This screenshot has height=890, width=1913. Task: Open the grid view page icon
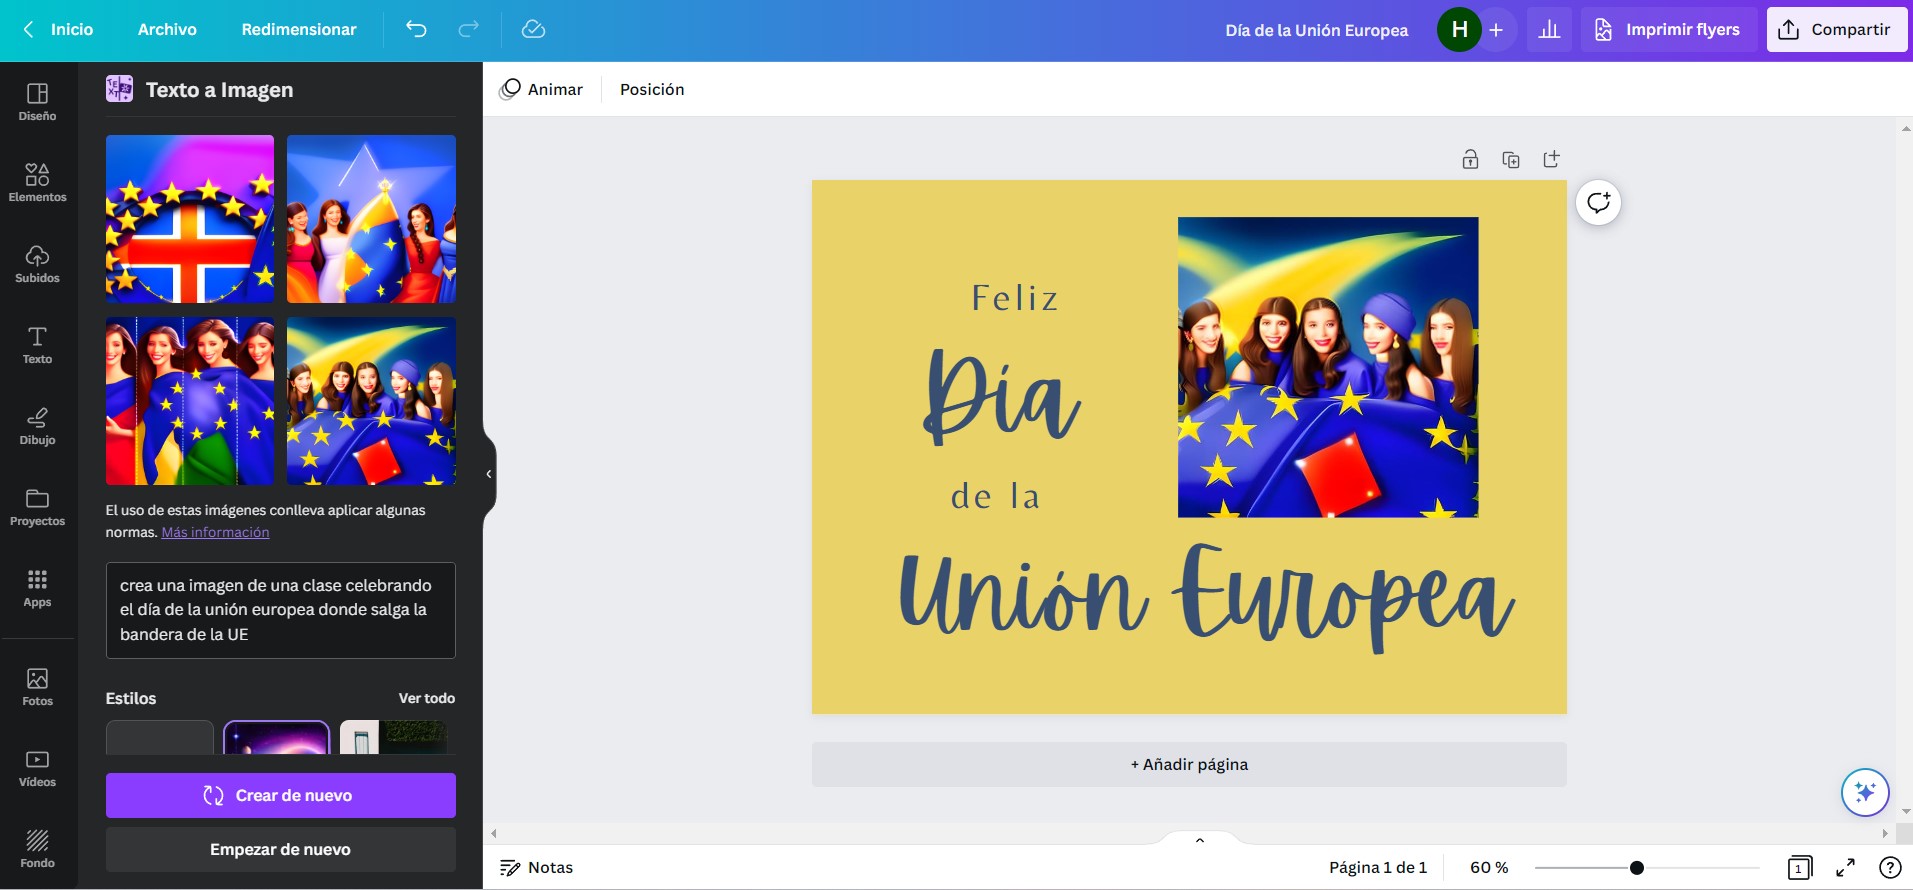[x=1799, y=867]
